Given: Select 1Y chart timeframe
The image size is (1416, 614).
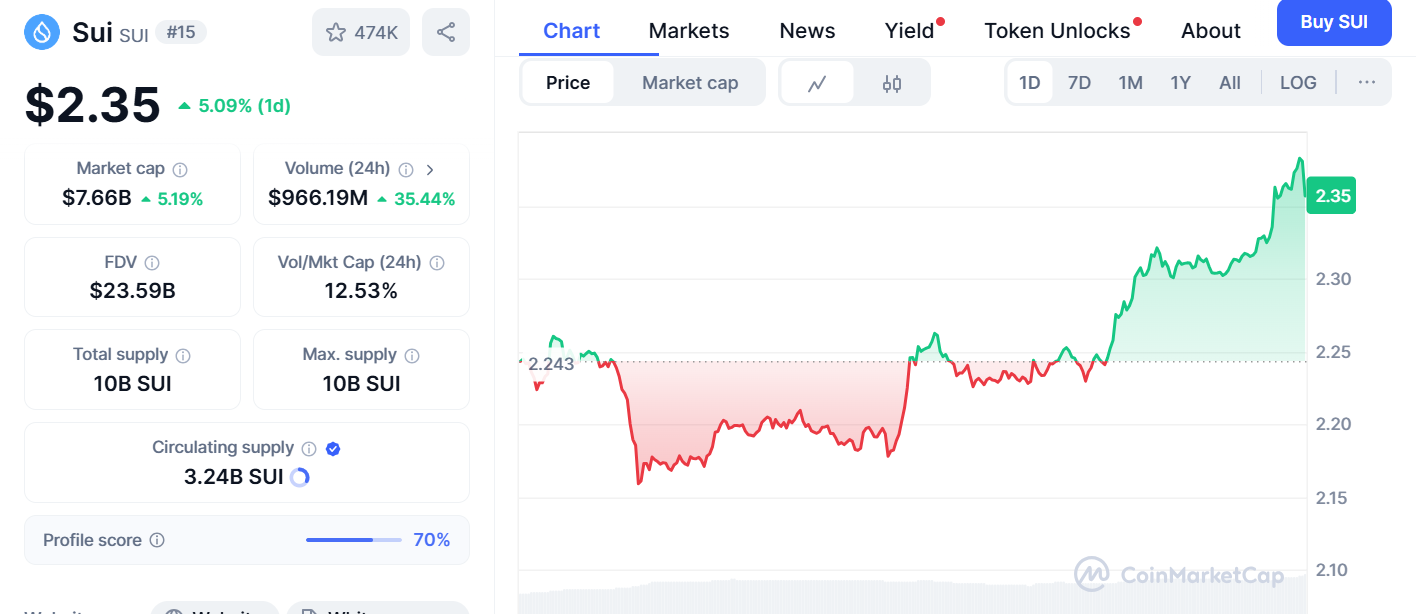Looking at the screenshot, I should 1180,83.
